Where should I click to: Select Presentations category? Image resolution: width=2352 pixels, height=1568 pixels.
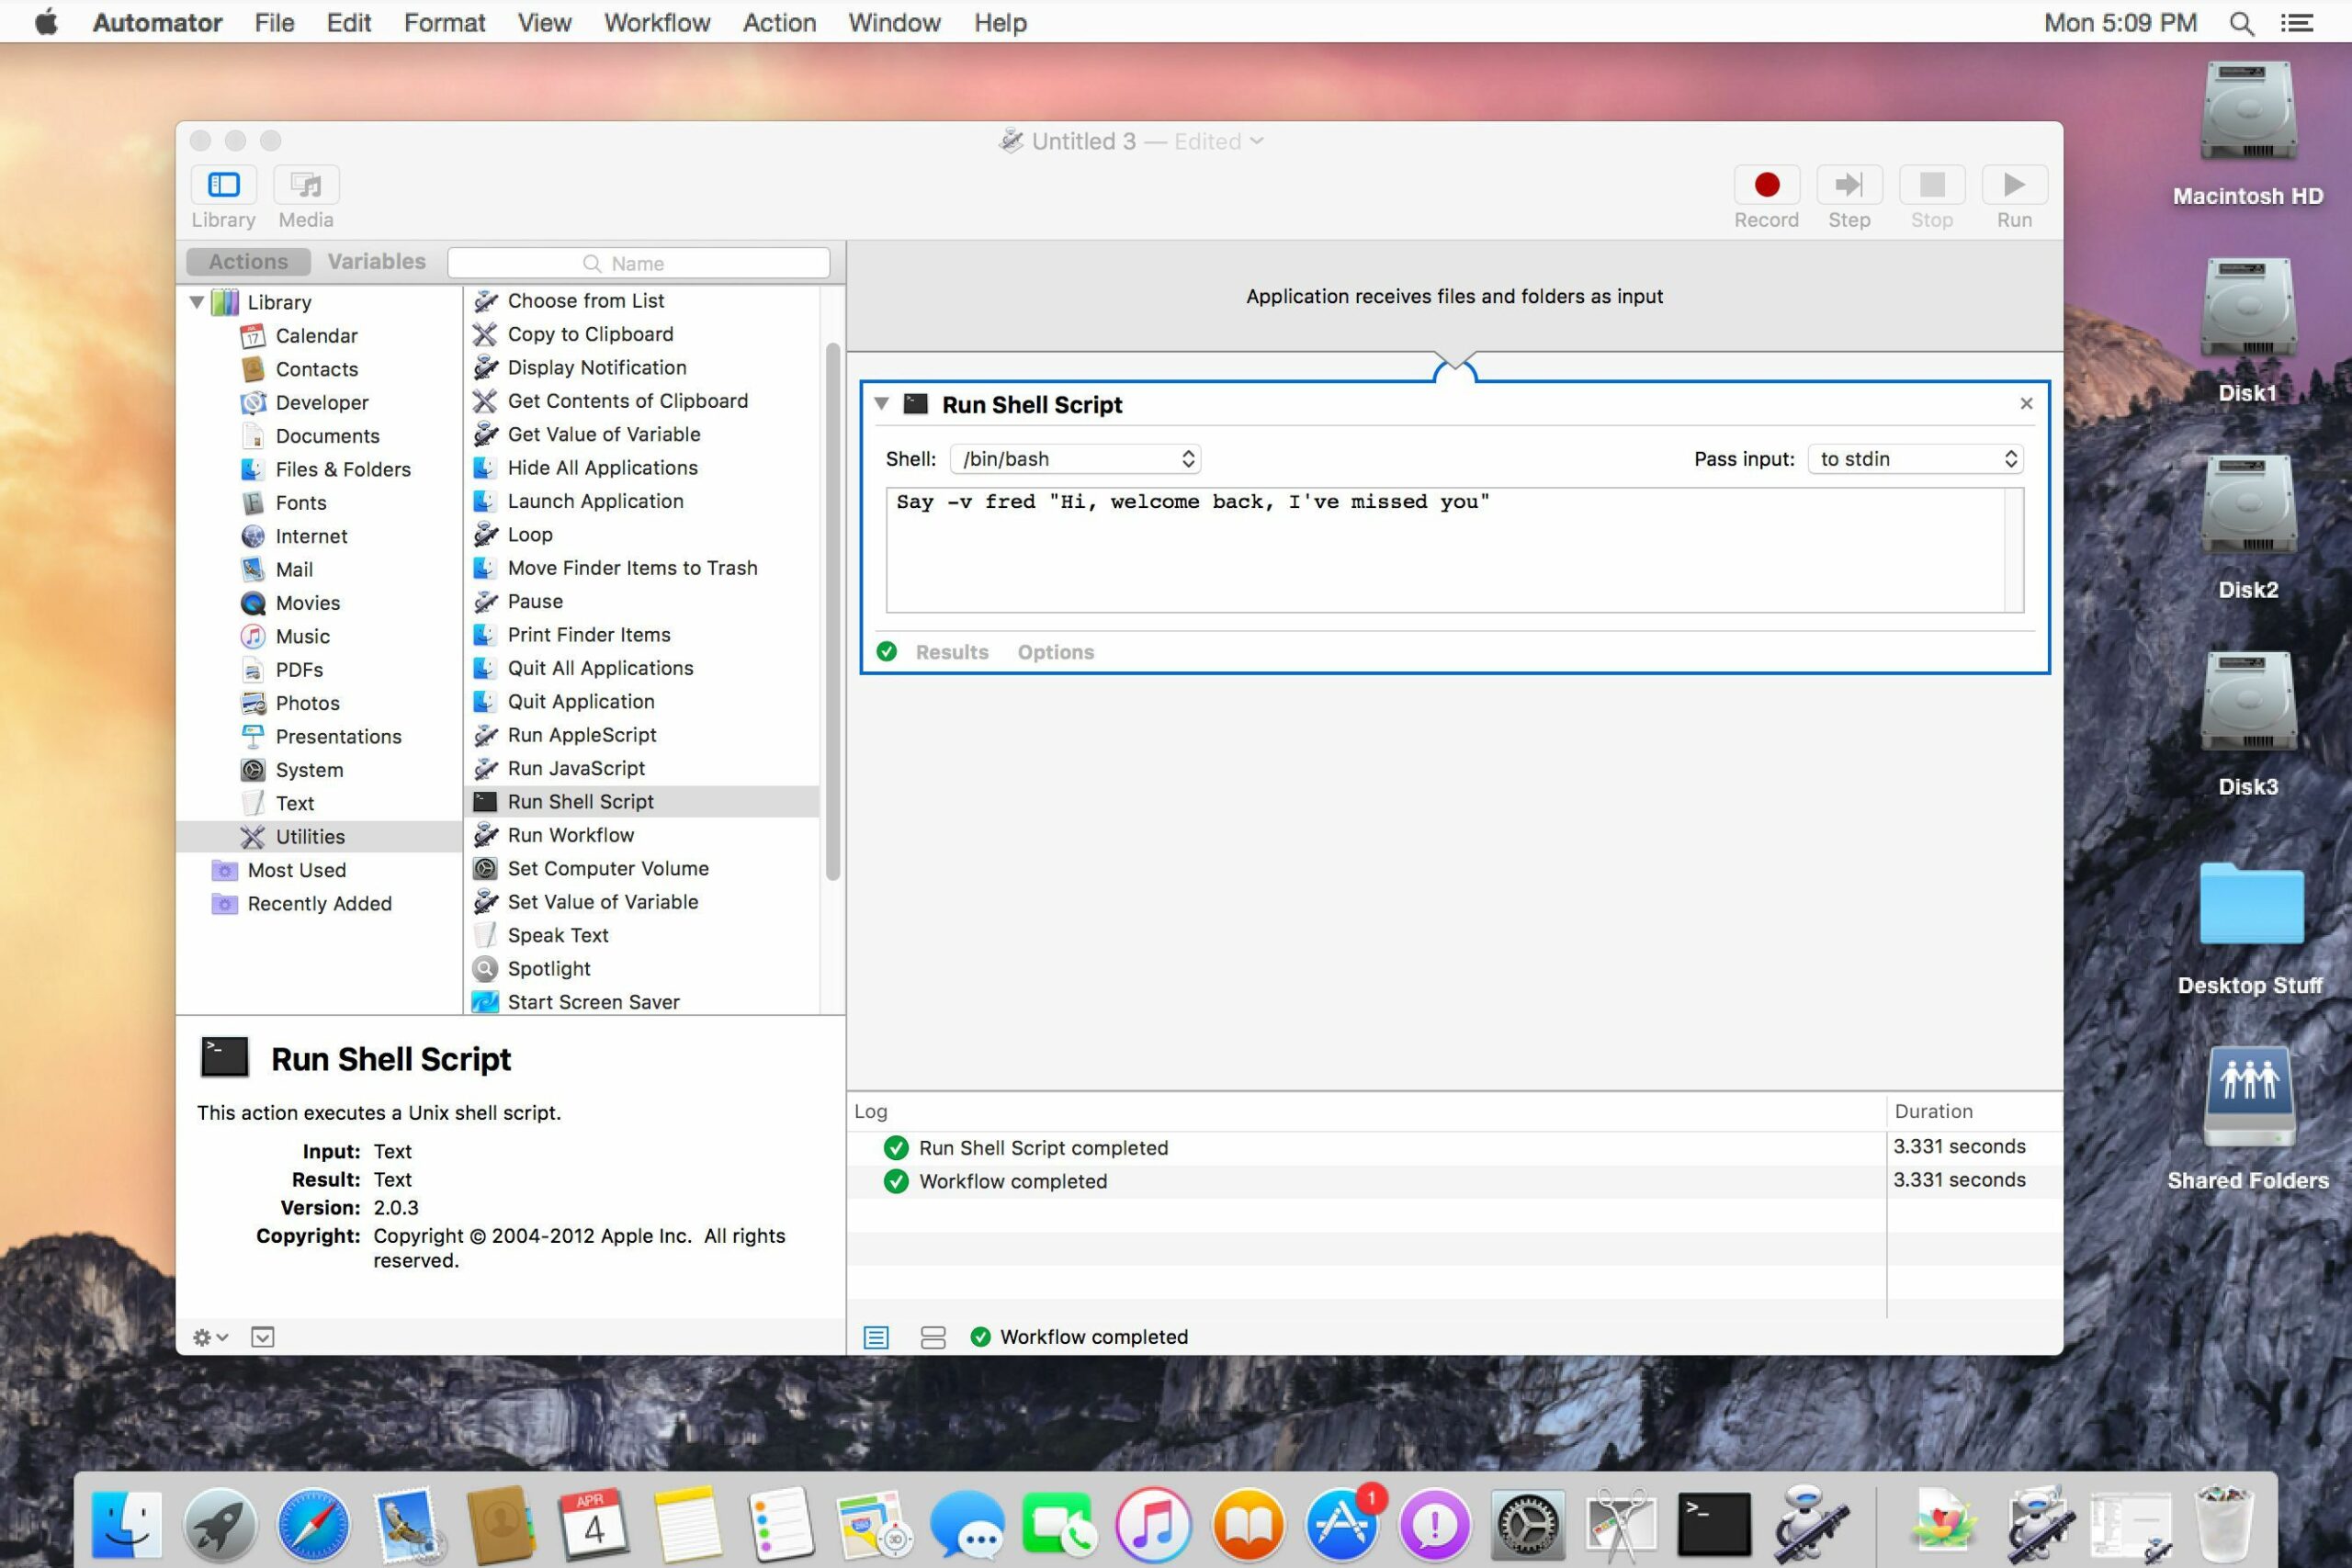coord(338,737)
